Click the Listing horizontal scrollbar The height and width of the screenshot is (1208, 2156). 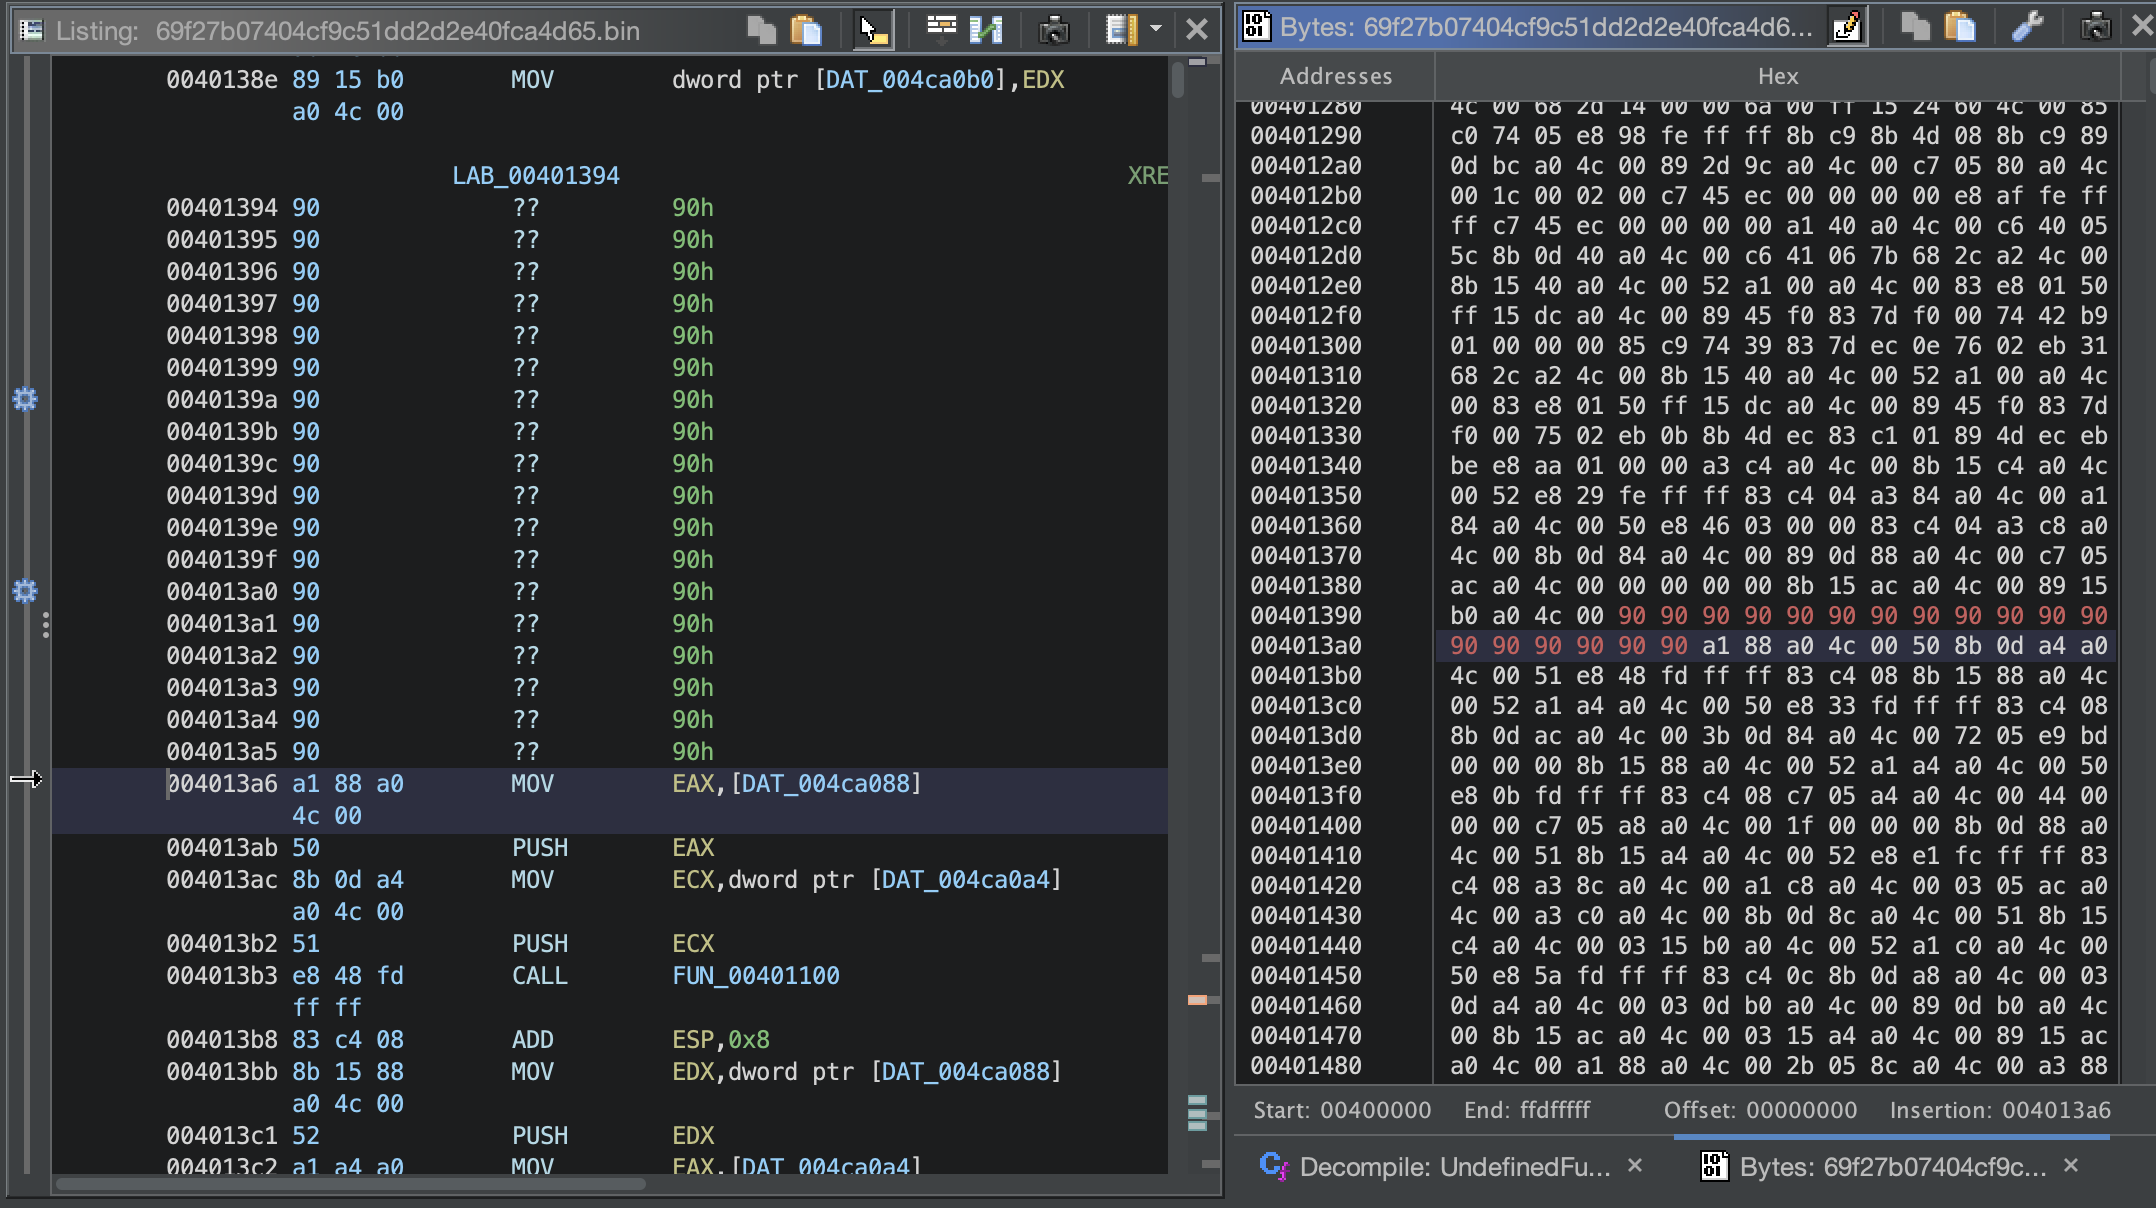[350, 1184]
